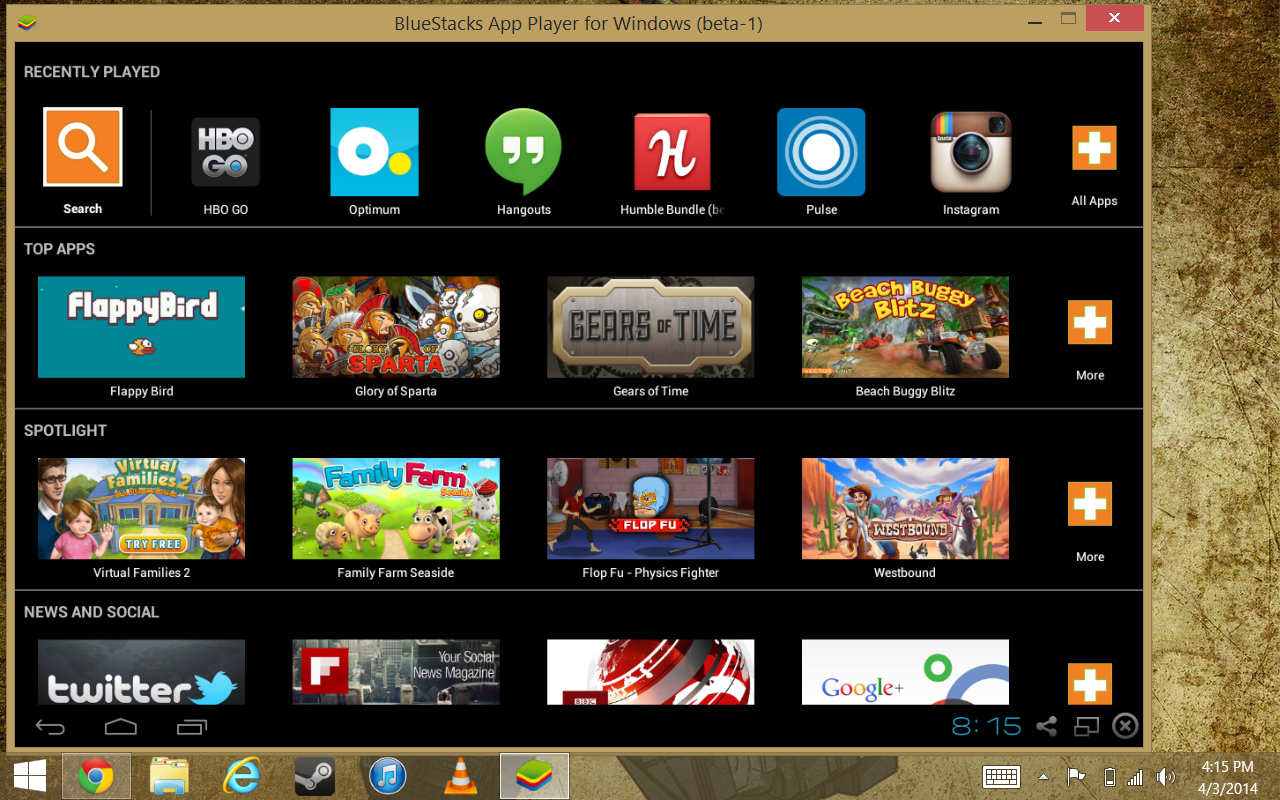The height and width of the screenshot is (800, 1280).
Task: Open All Apps plus icon
Action: point(1094,148)
